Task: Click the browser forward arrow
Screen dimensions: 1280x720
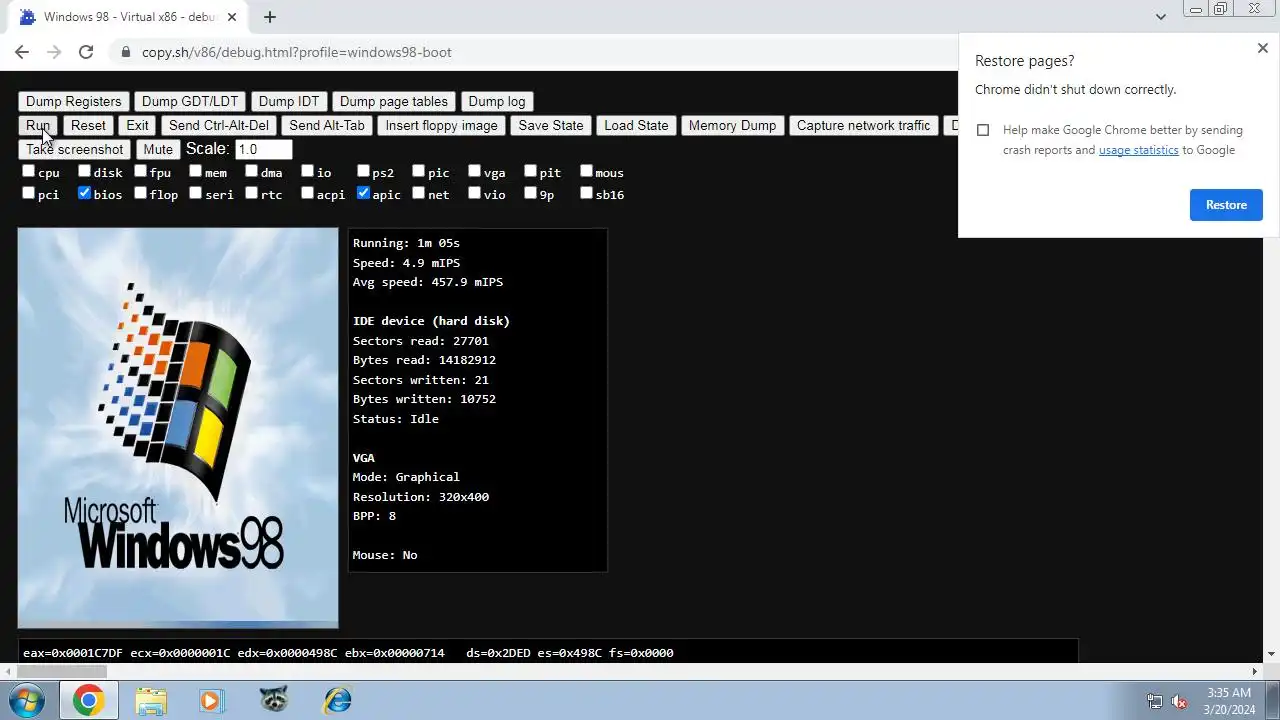Action: tap(54, 52)
